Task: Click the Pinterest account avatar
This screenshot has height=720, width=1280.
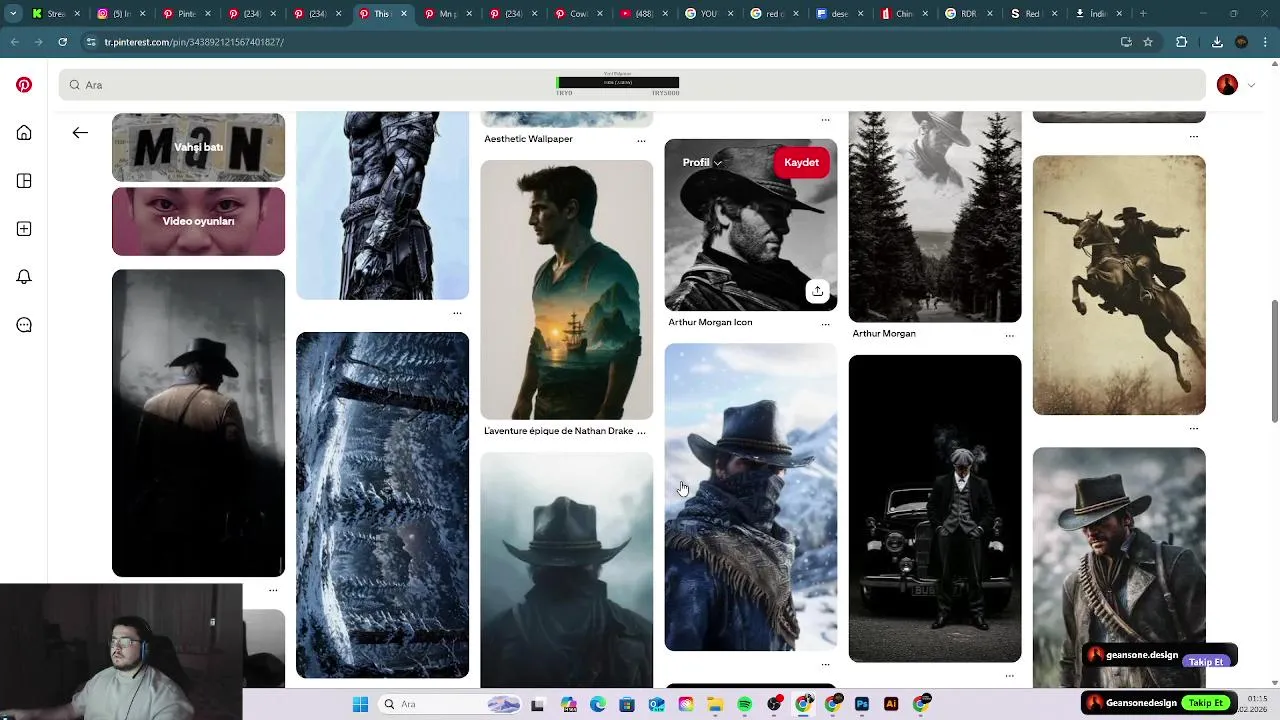Action: tap(1227, 85)
